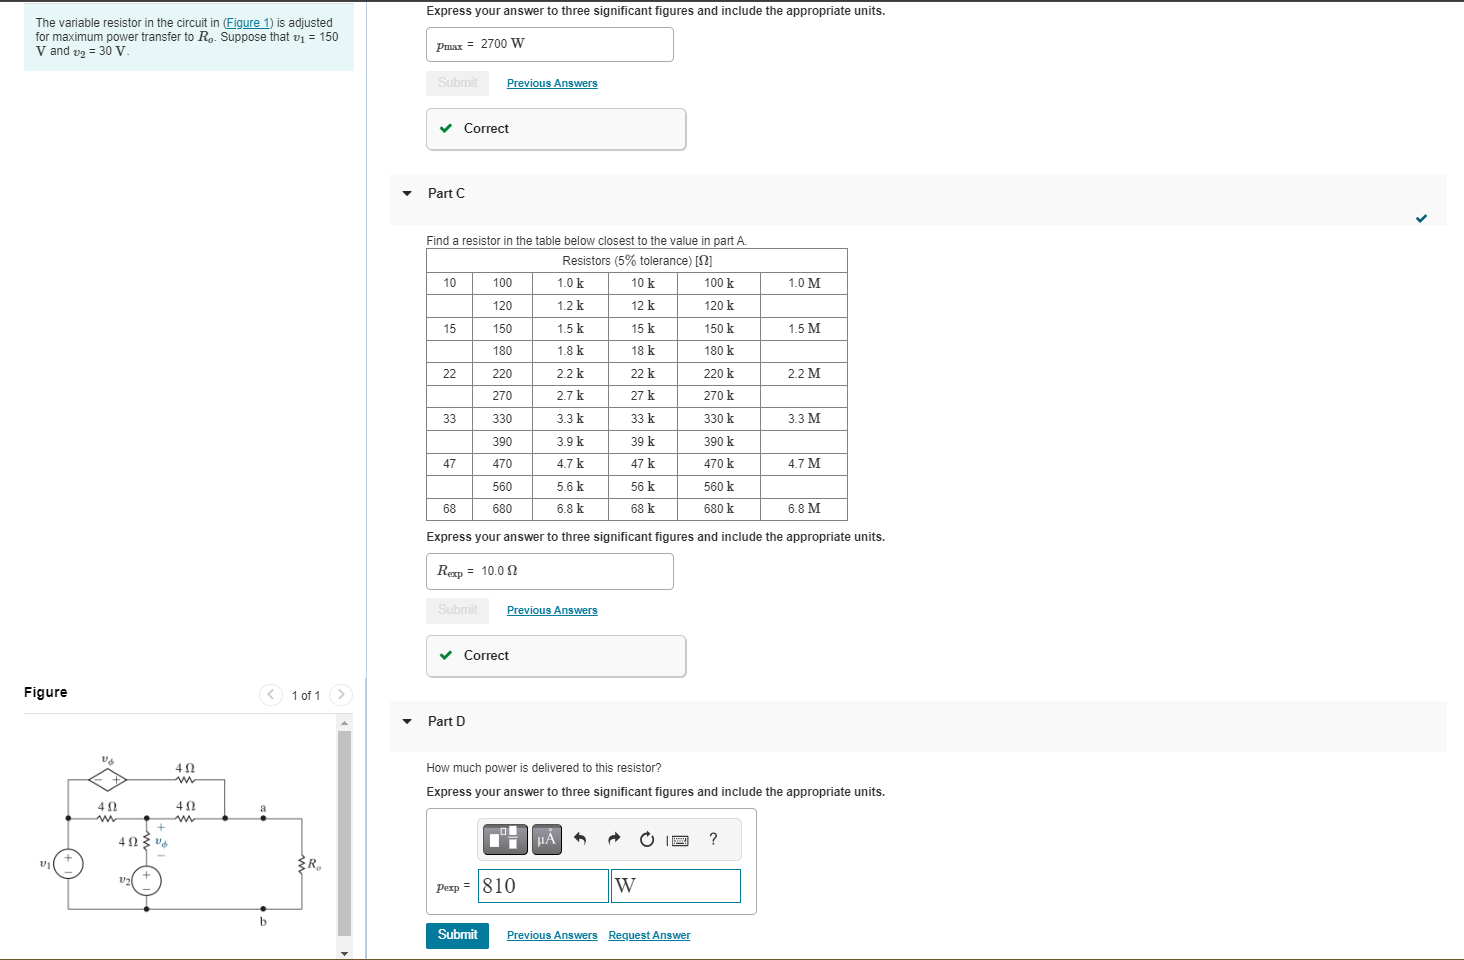The height and width of the screenshot is (960, 1464).
Task: Open the Figure 1 link
Action: [247, 22]
